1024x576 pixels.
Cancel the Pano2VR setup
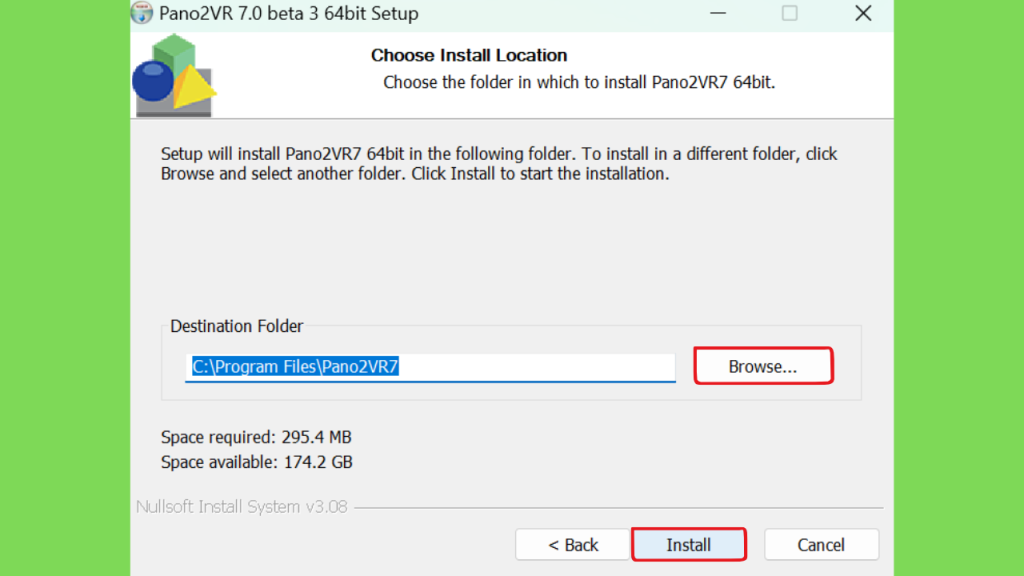coord(821,545)
